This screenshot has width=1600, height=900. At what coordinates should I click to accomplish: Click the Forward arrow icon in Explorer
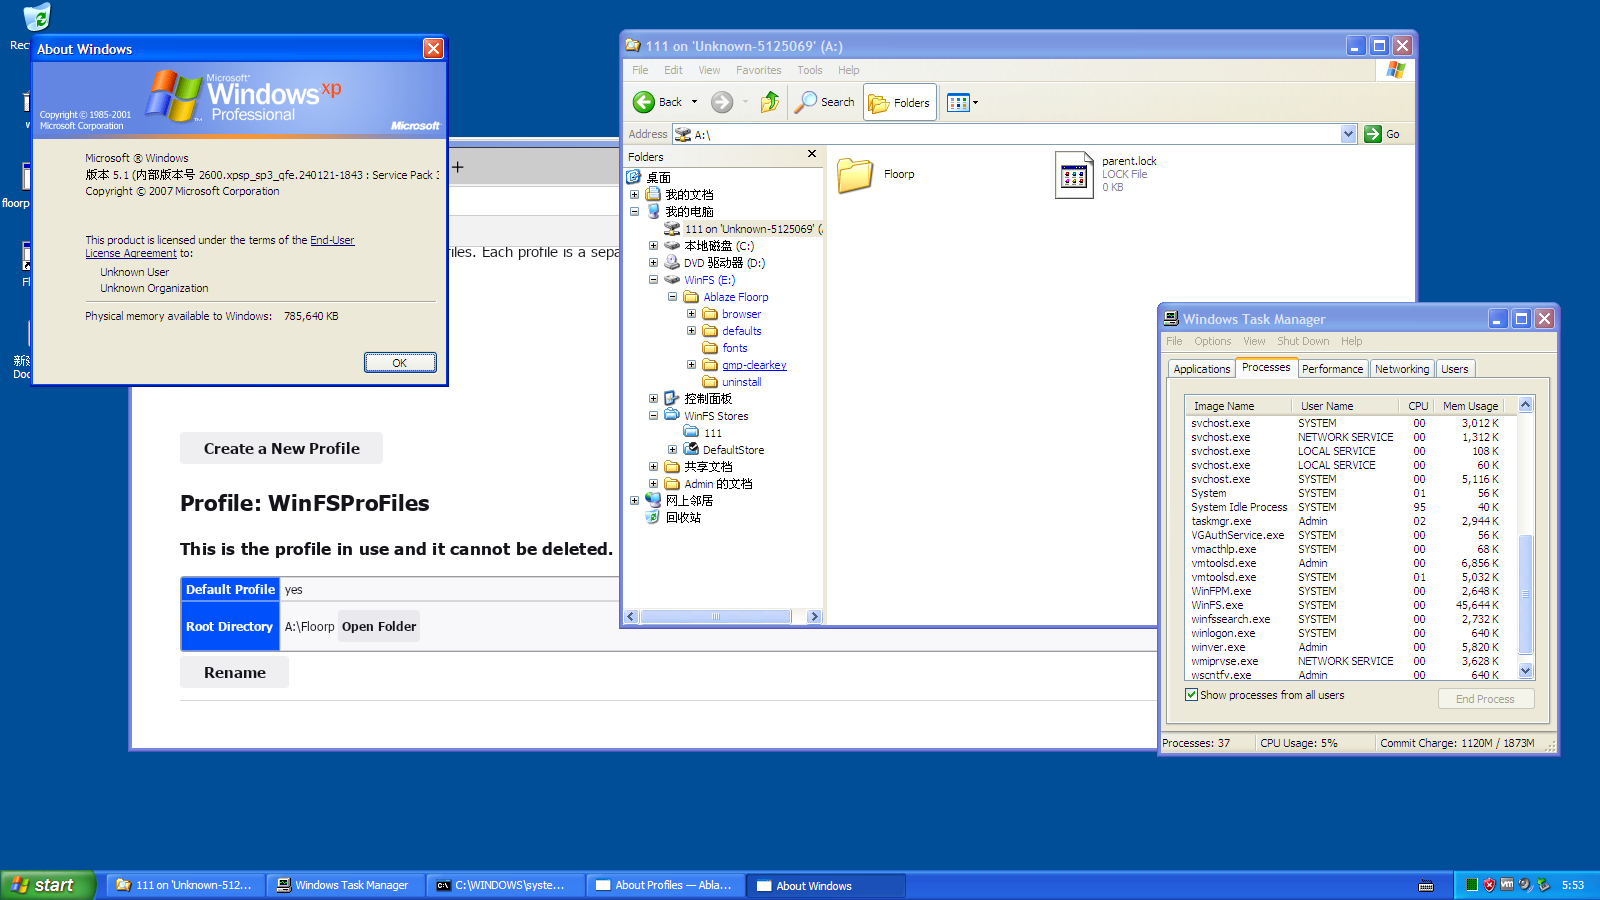[x=722, y=102]
